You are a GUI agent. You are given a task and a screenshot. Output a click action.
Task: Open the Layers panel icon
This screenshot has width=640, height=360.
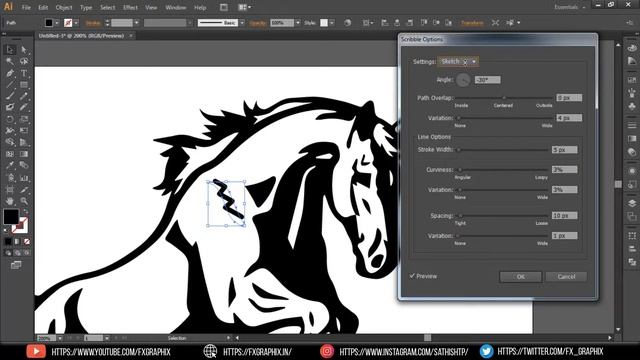tap(632, 203)
